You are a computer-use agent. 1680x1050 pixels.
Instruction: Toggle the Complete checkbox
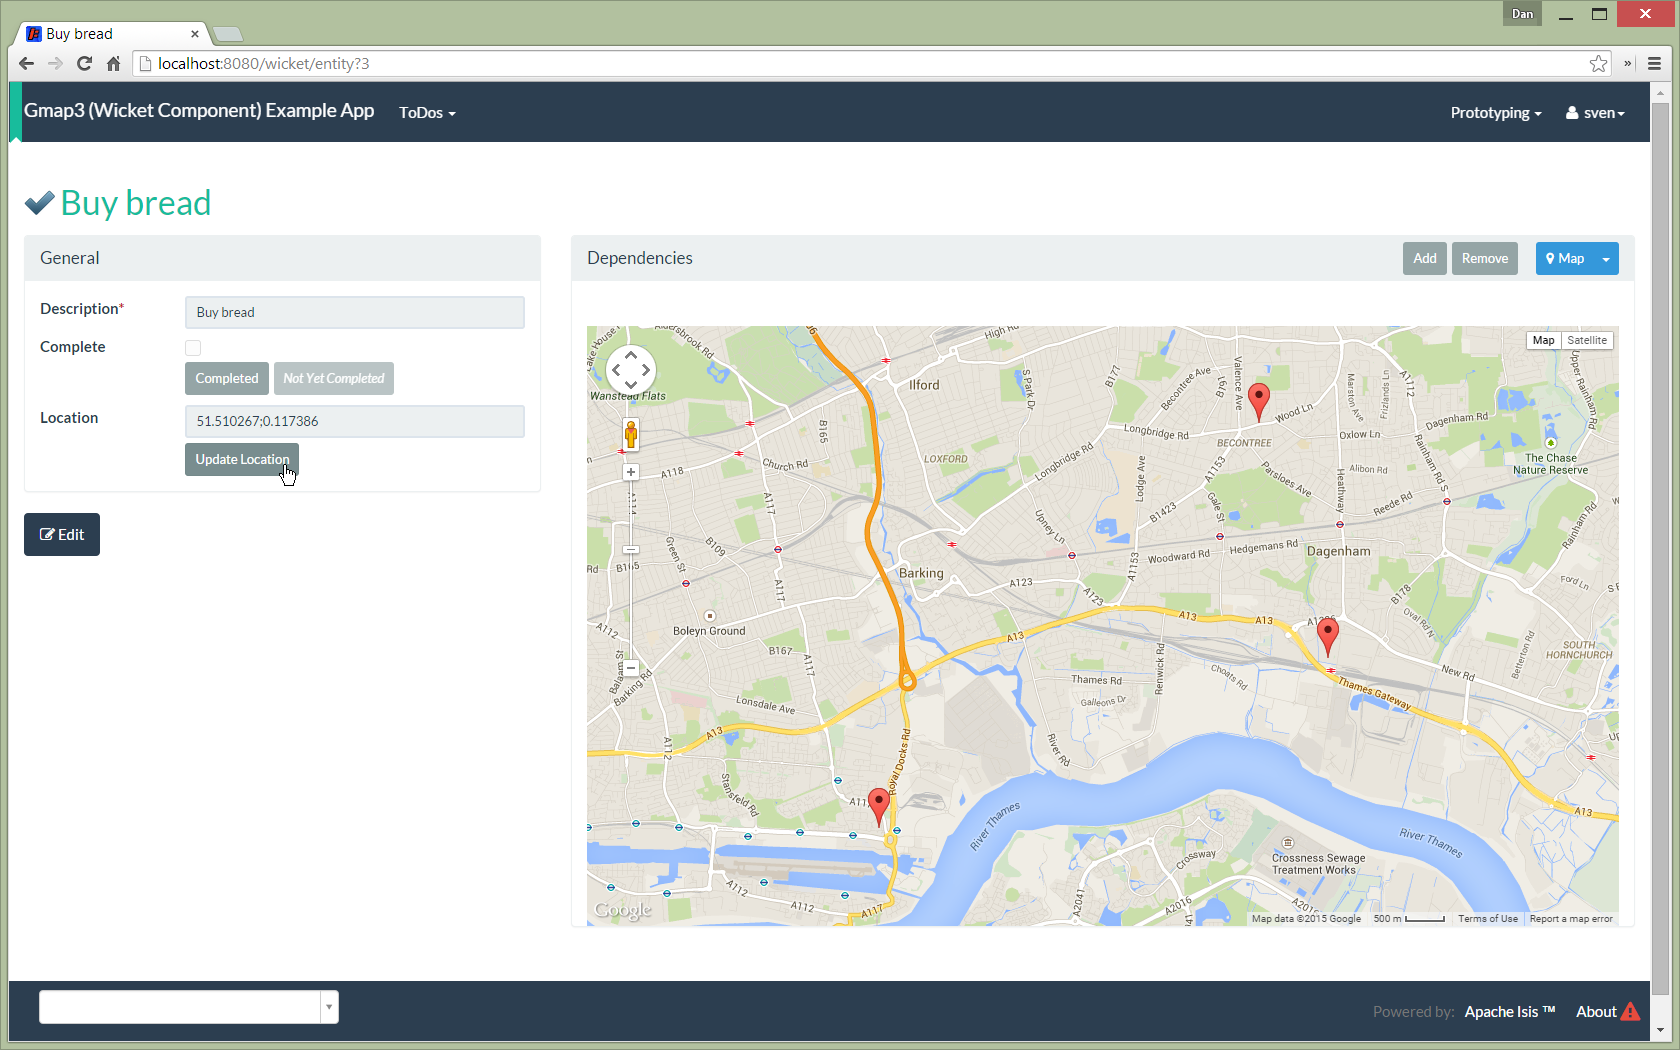193,348
